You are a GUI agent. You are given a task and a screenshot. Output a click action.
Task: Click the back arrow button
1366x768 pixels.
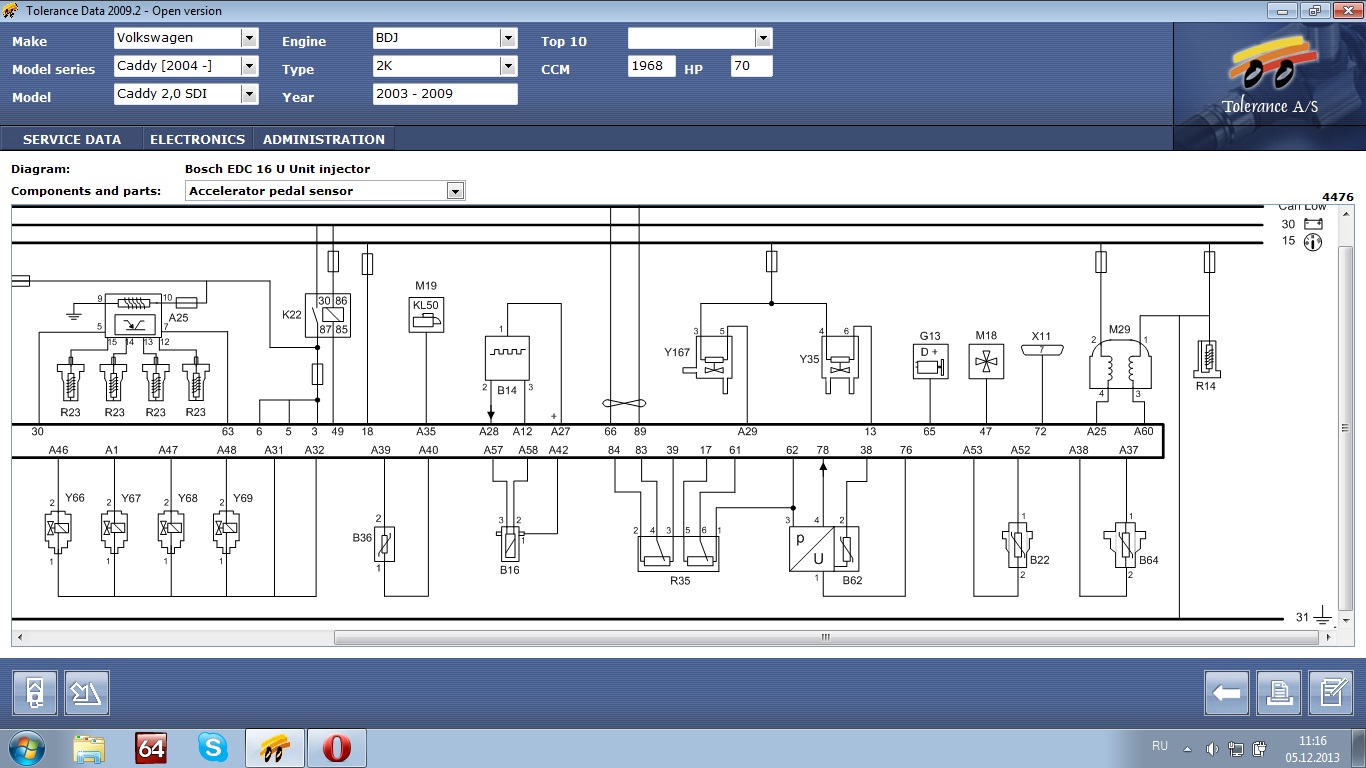pyautogui.click(x=1227, y=693)
